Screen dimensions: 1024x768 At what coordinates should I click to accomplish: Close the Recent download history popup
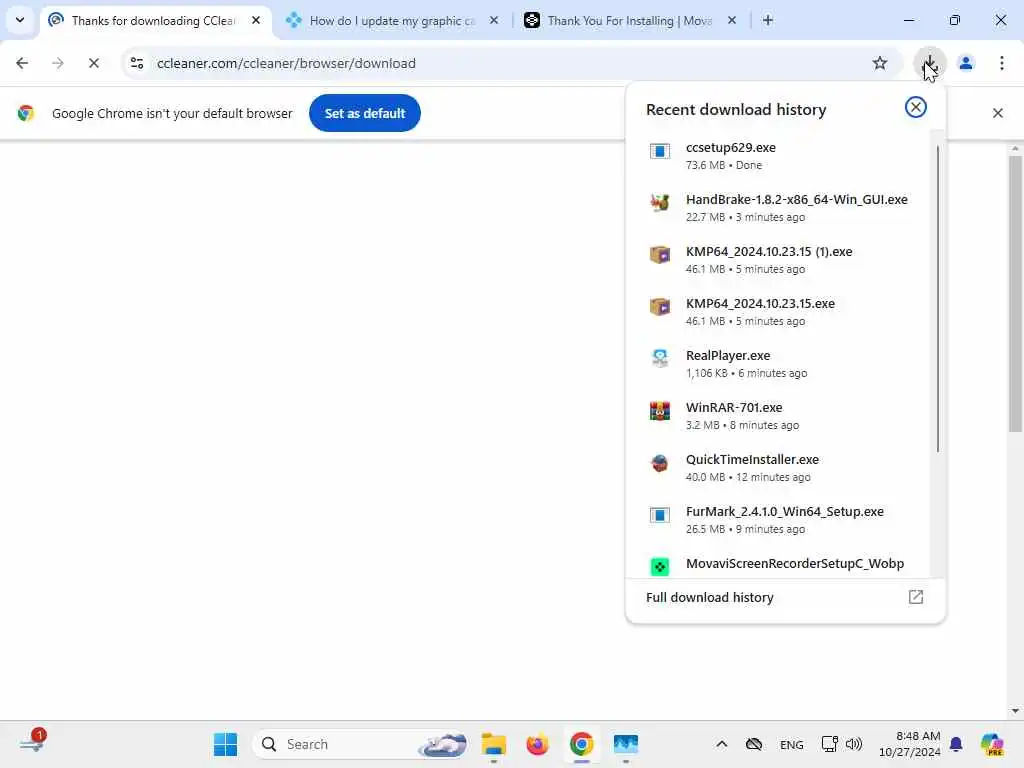tap(916, 107)
